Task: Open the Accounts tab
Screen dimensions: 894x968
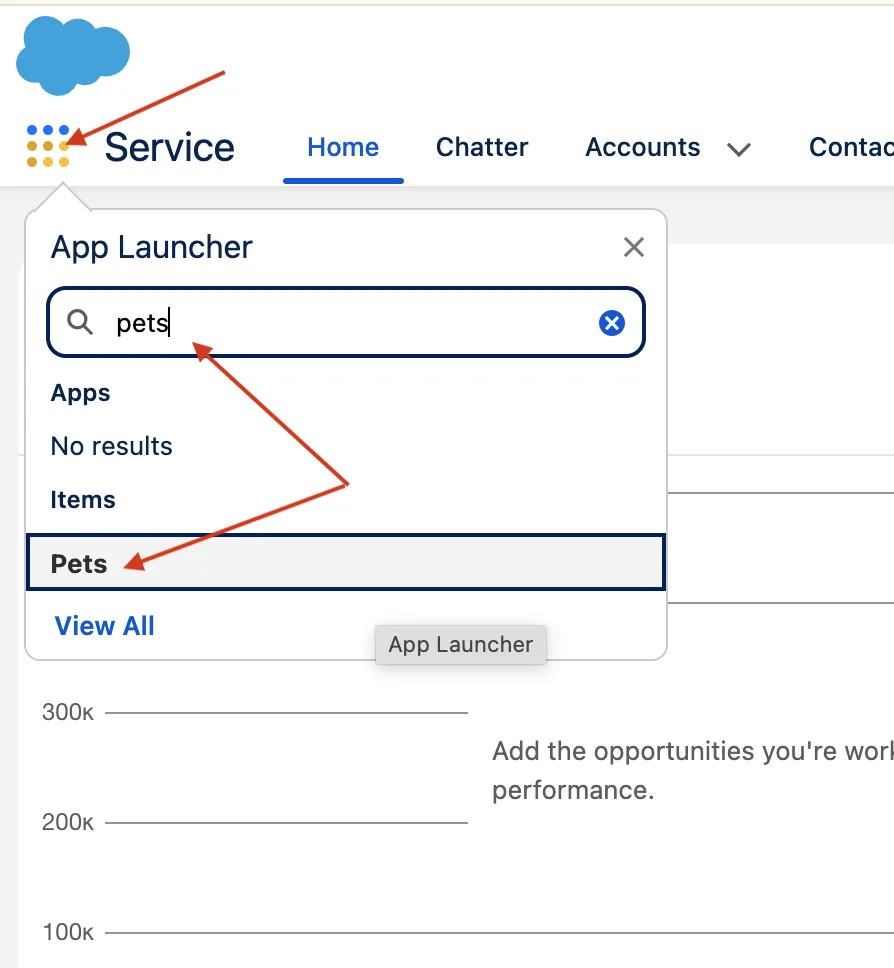Action: (643, 148)
